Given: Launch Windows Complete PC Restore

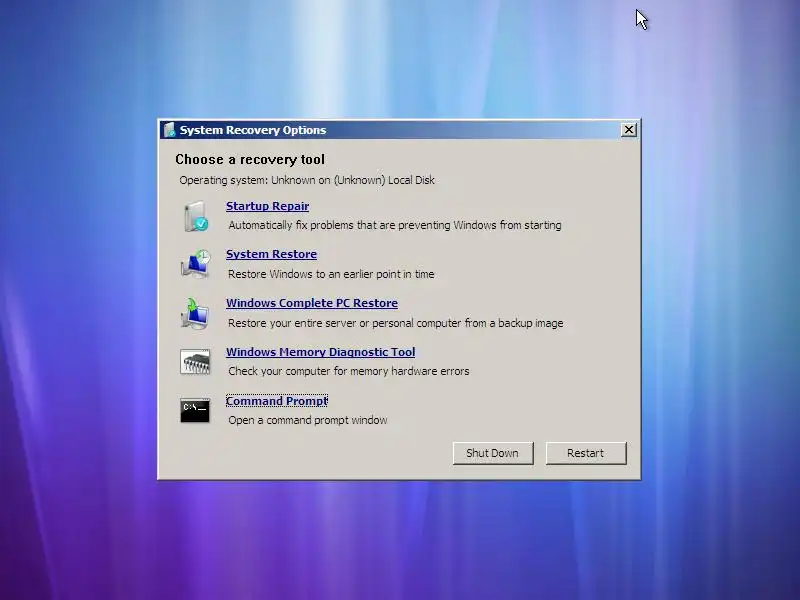Looking at the screenshot, I should coord(312,303).
